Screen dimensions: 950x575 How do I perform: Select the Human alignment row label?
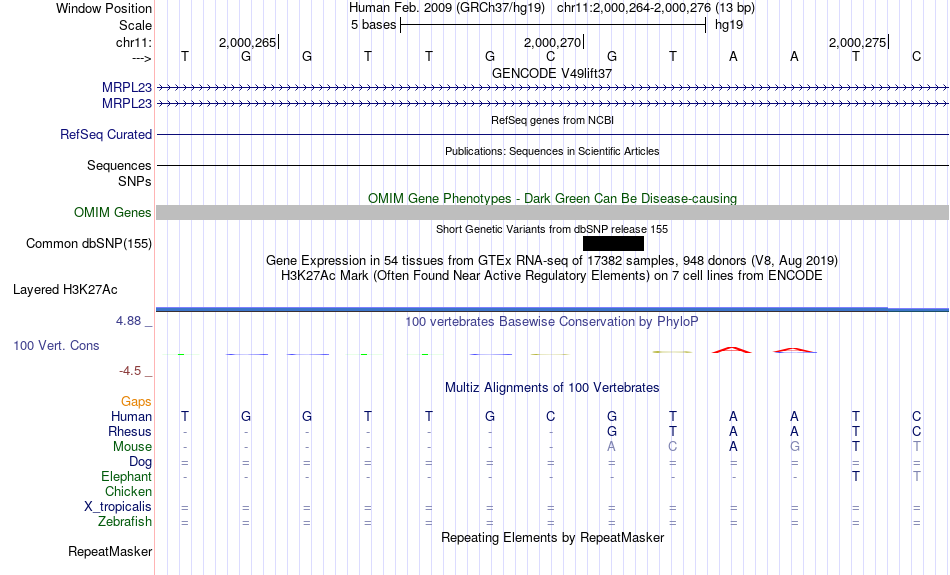point(131,416)
